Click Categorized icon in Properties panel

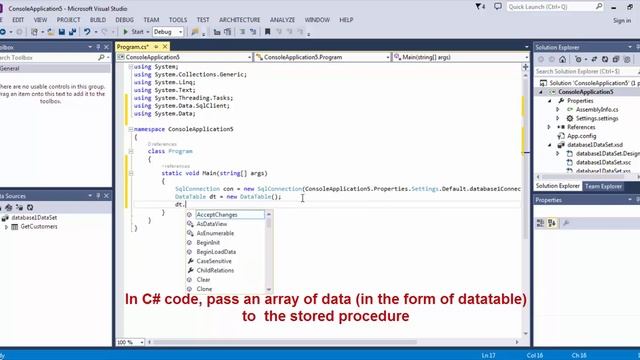coord(540,223)
